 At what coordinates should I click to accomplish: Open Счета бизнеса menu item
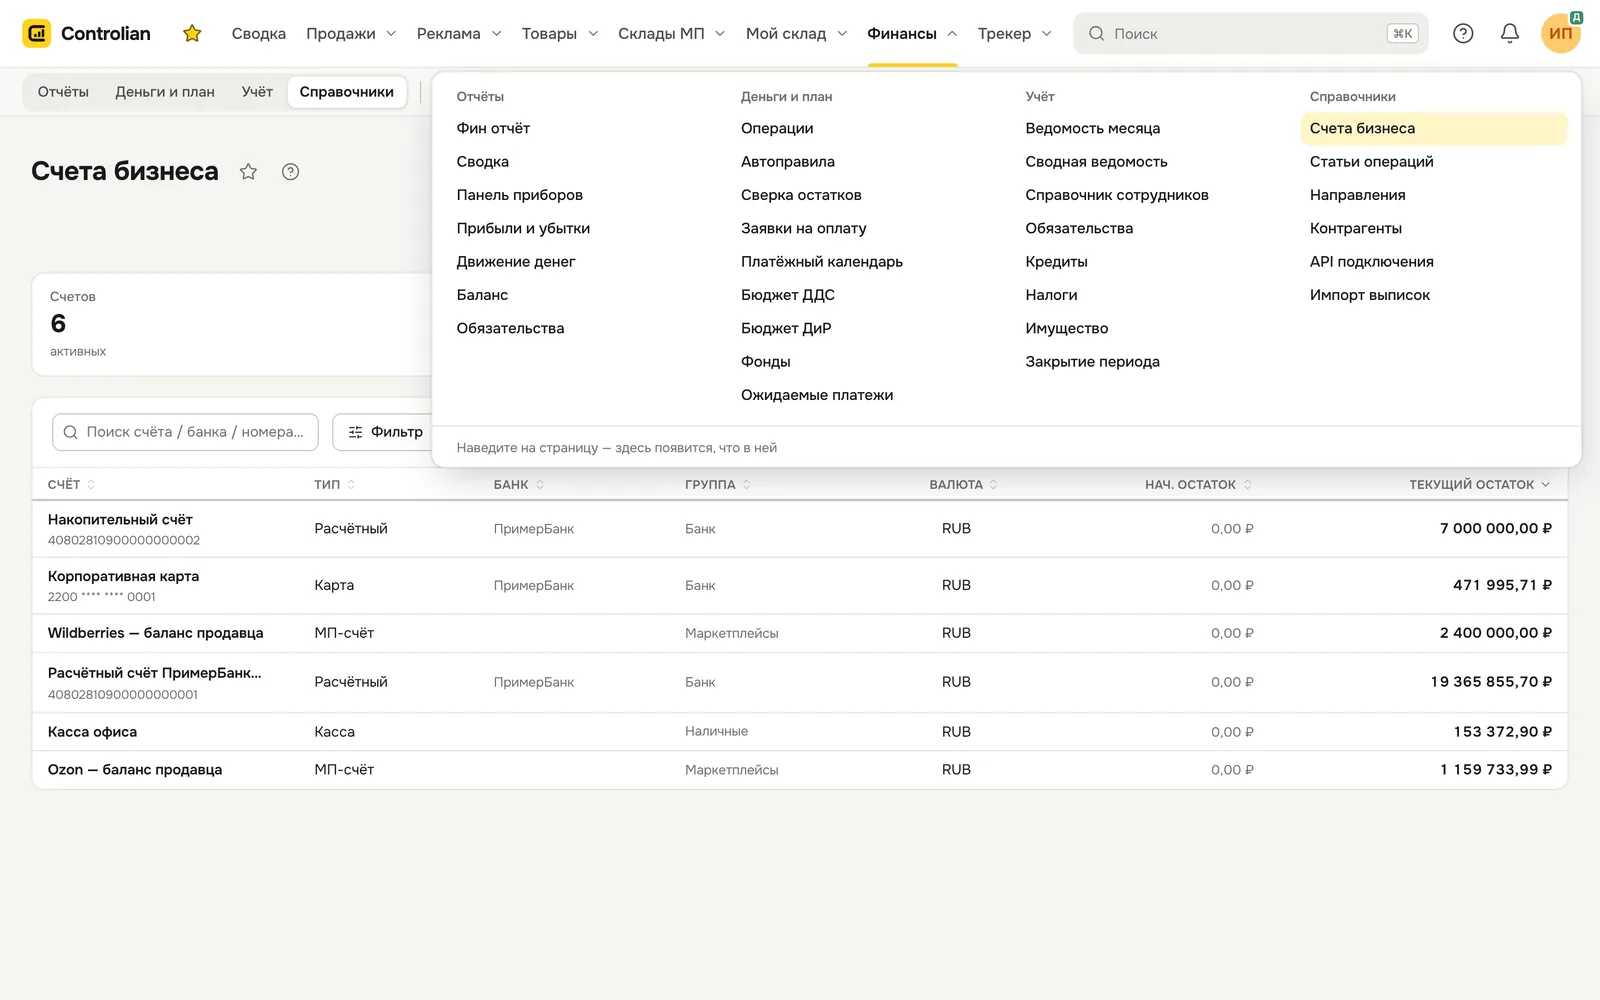1434,128
